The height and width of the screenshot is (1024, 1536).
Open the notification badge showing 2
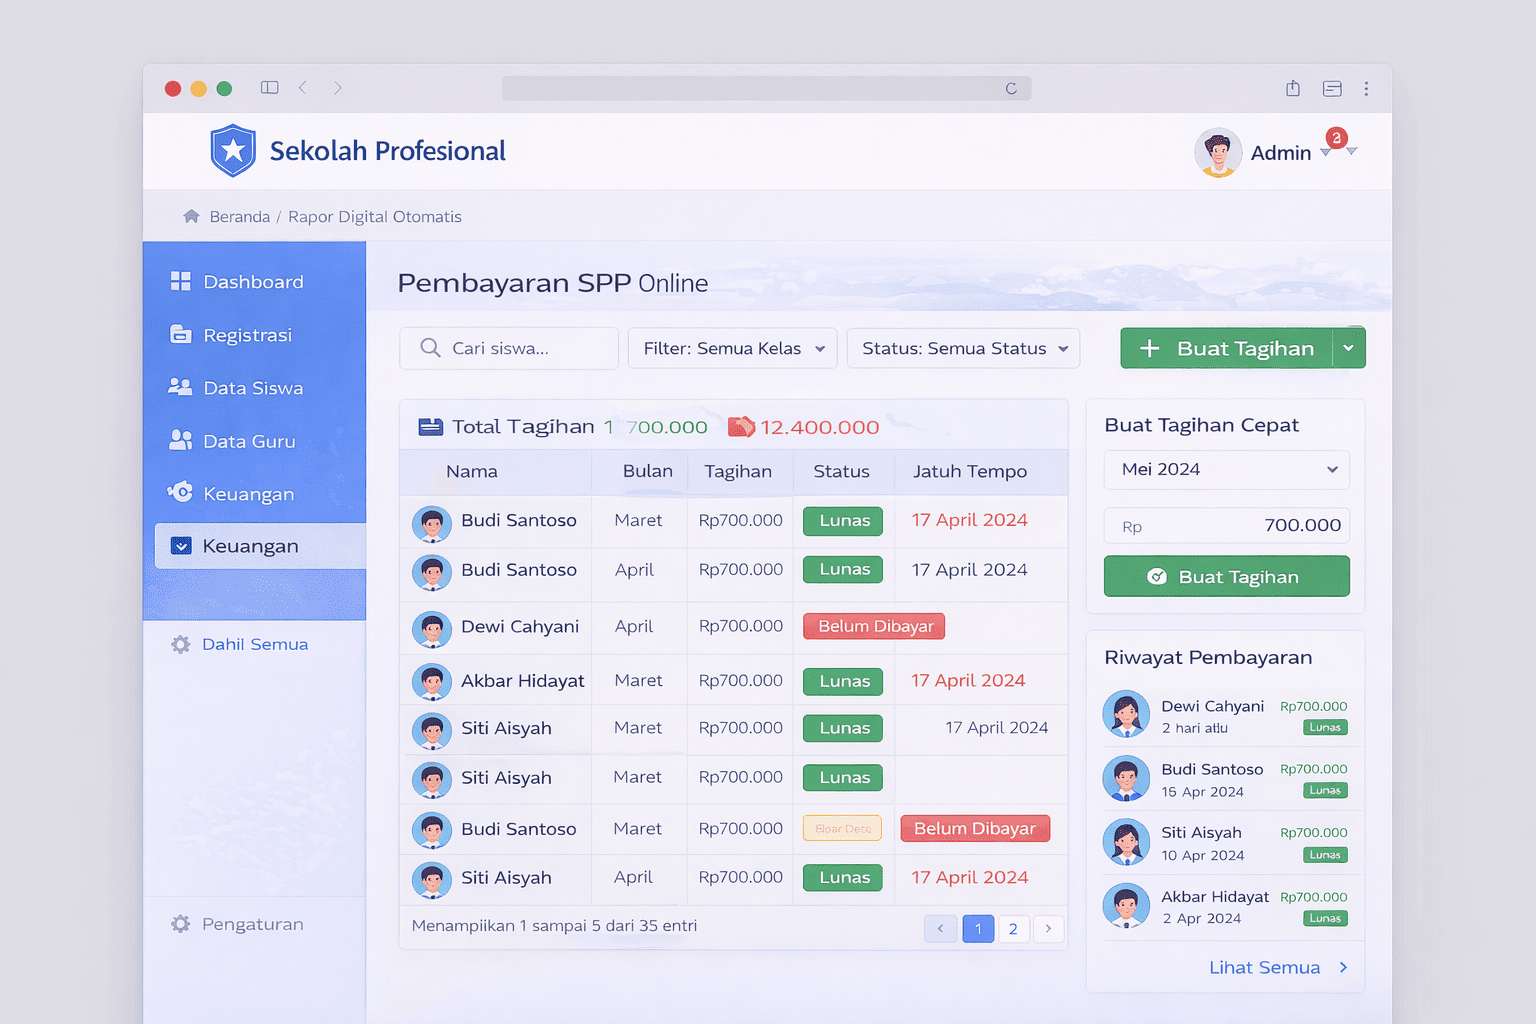1336,138
